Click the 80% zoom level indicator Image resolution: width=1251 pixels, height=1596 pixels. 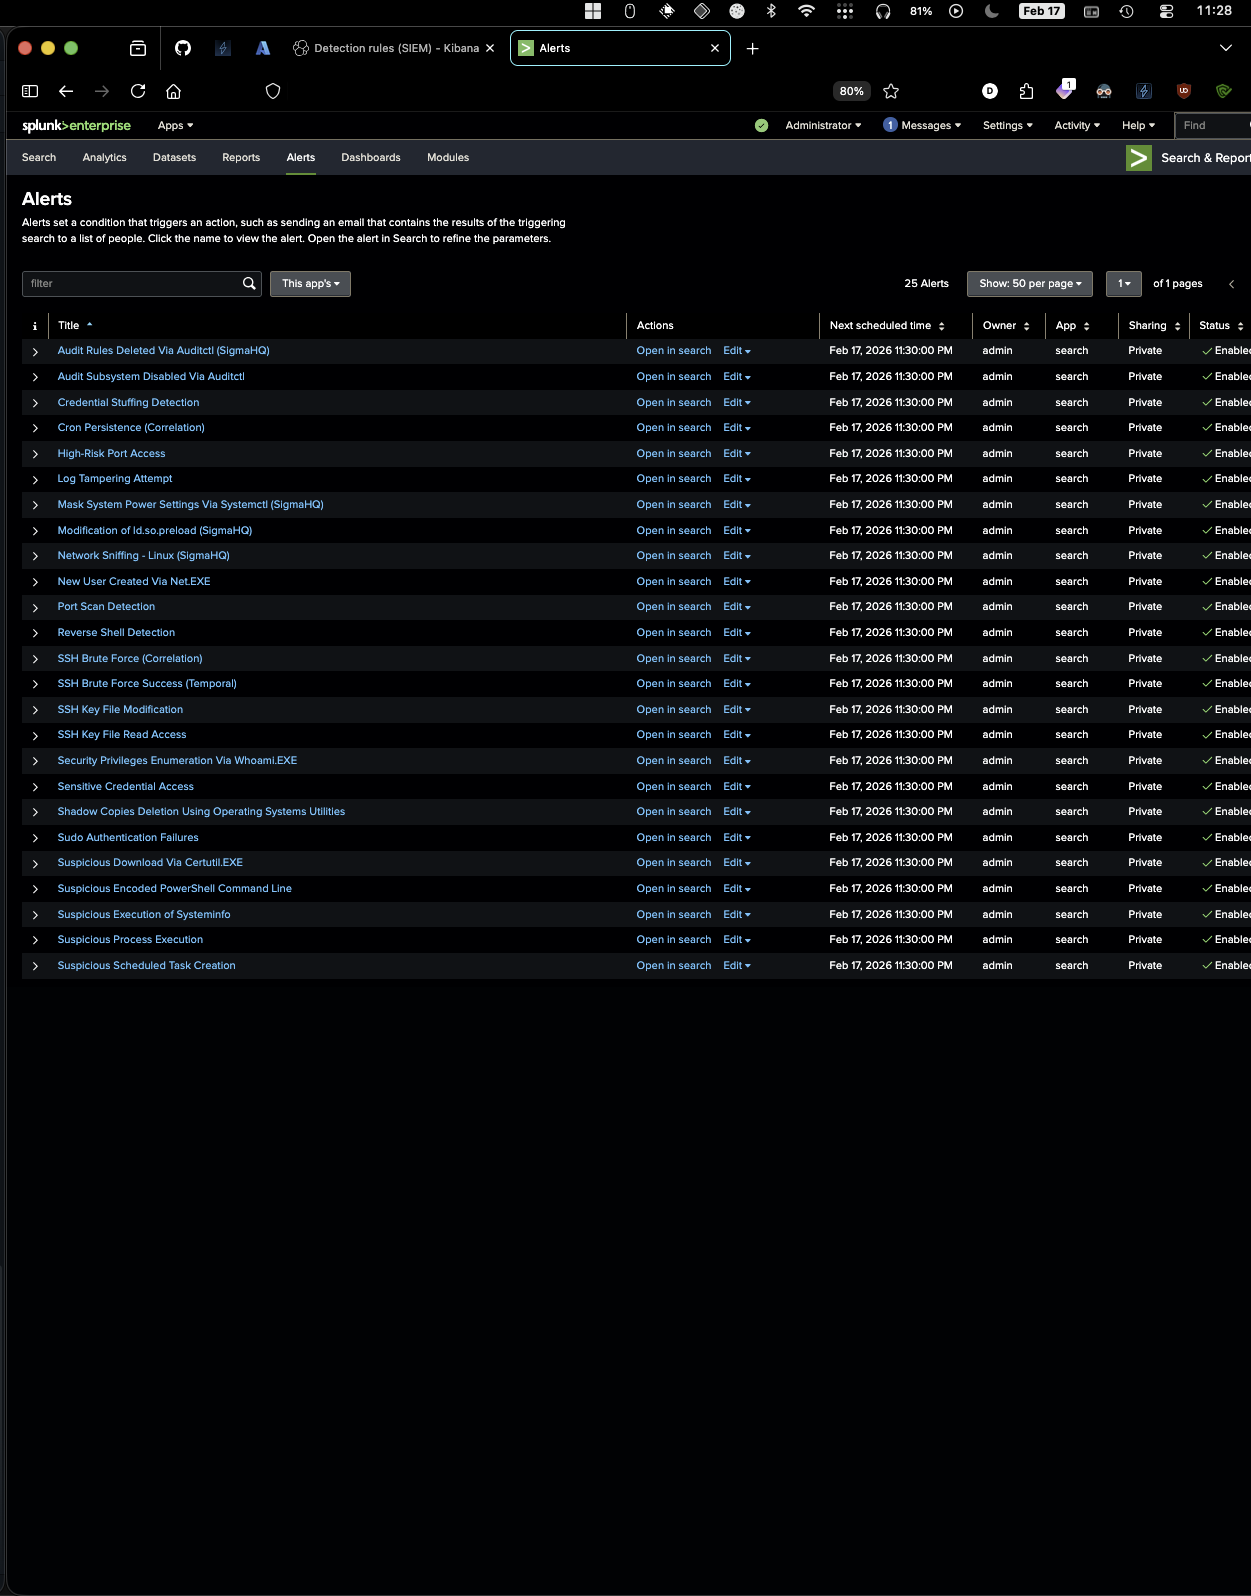tap(852, 91)
